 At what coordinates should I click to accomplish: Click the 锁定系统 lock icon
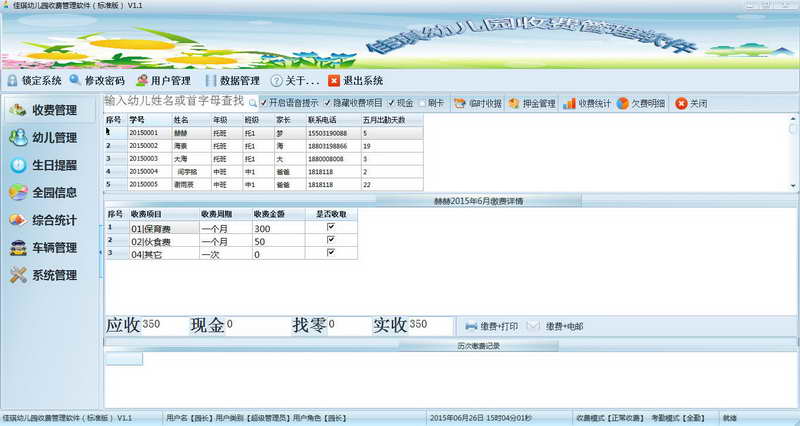pyautogui.click(x=12, y=81)
